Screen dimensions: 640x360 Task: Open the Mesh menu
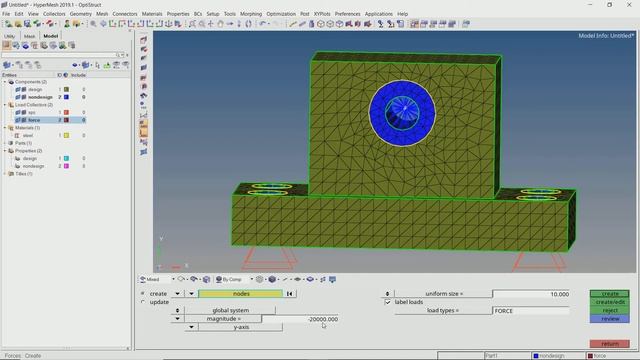point(102,14)
